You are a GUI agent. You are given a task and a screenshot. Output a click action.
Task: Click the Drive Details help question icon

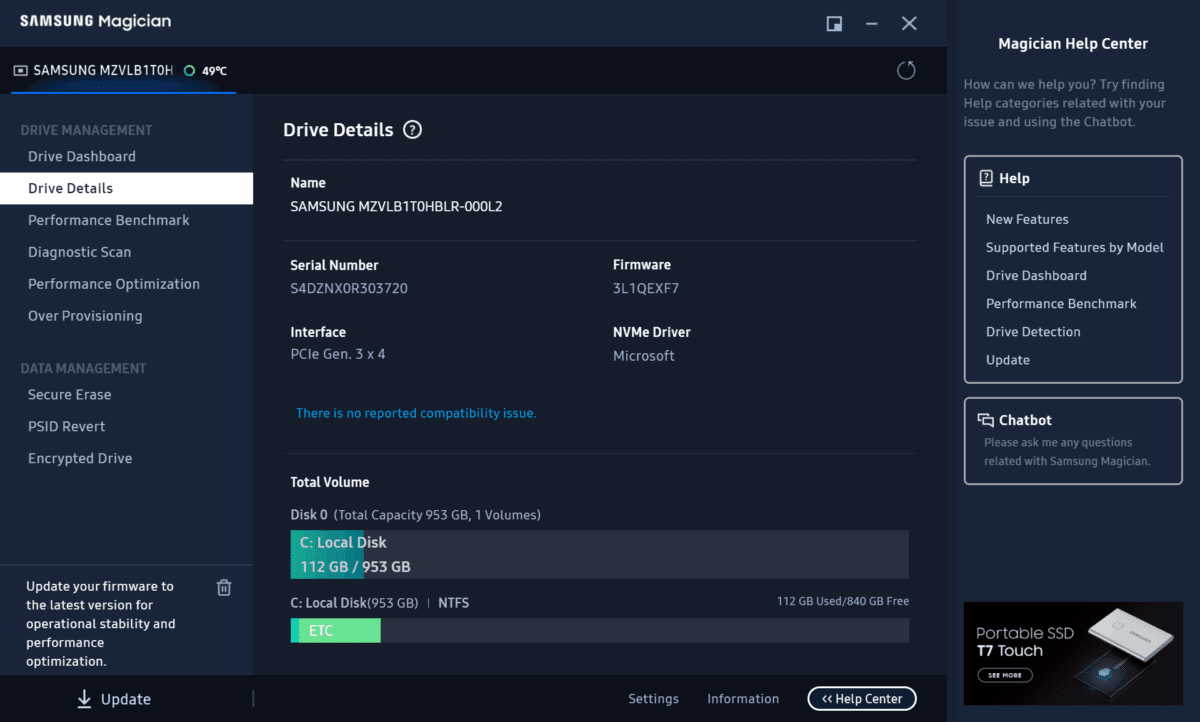point(412,130)
